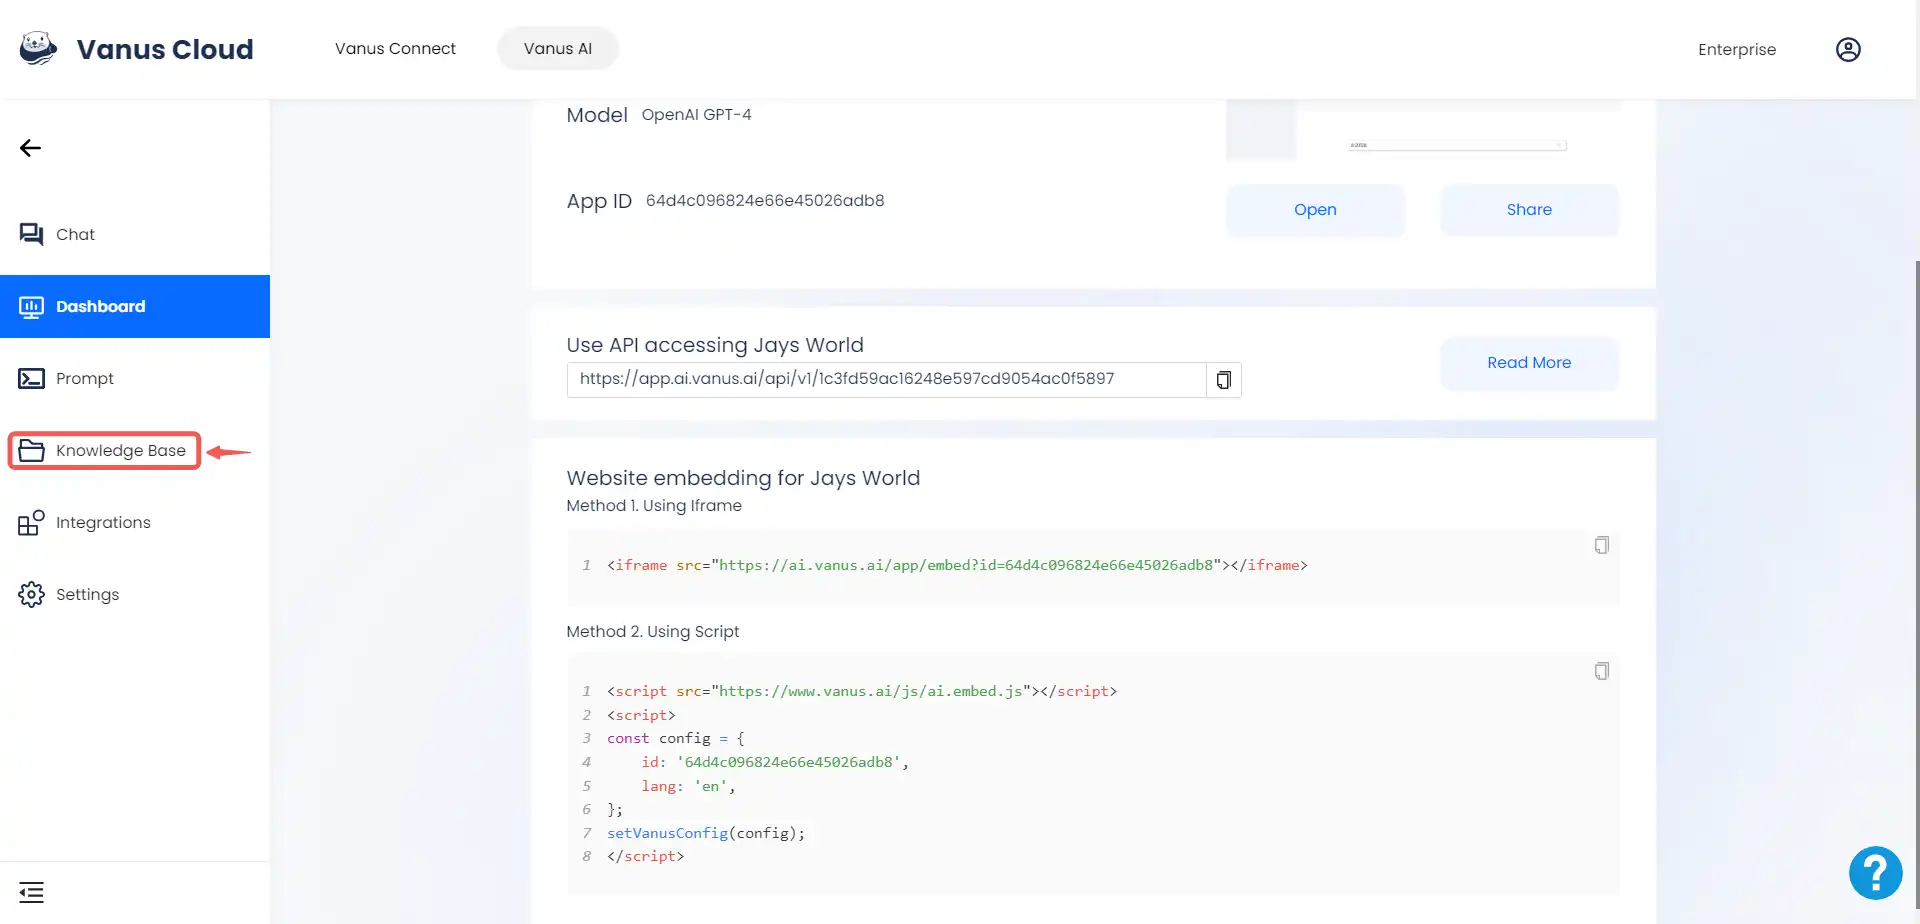1920x924 pixels.
Task: Click the Read More button
Action: [1529, 363]
